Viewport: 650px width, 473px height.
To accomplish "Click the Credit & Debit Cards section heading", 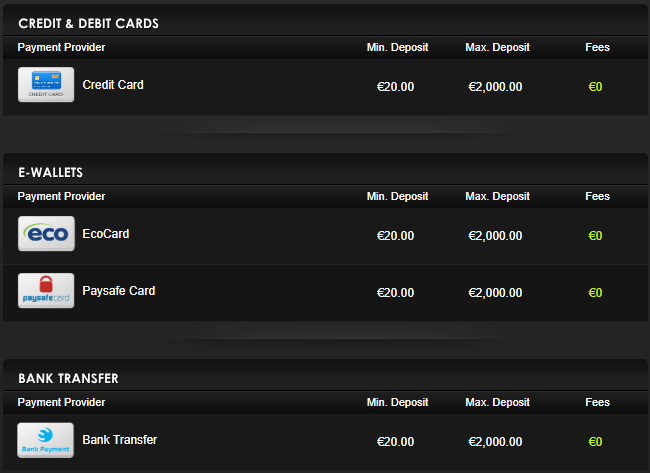I will pyautogui.click(x=88, y=24).
